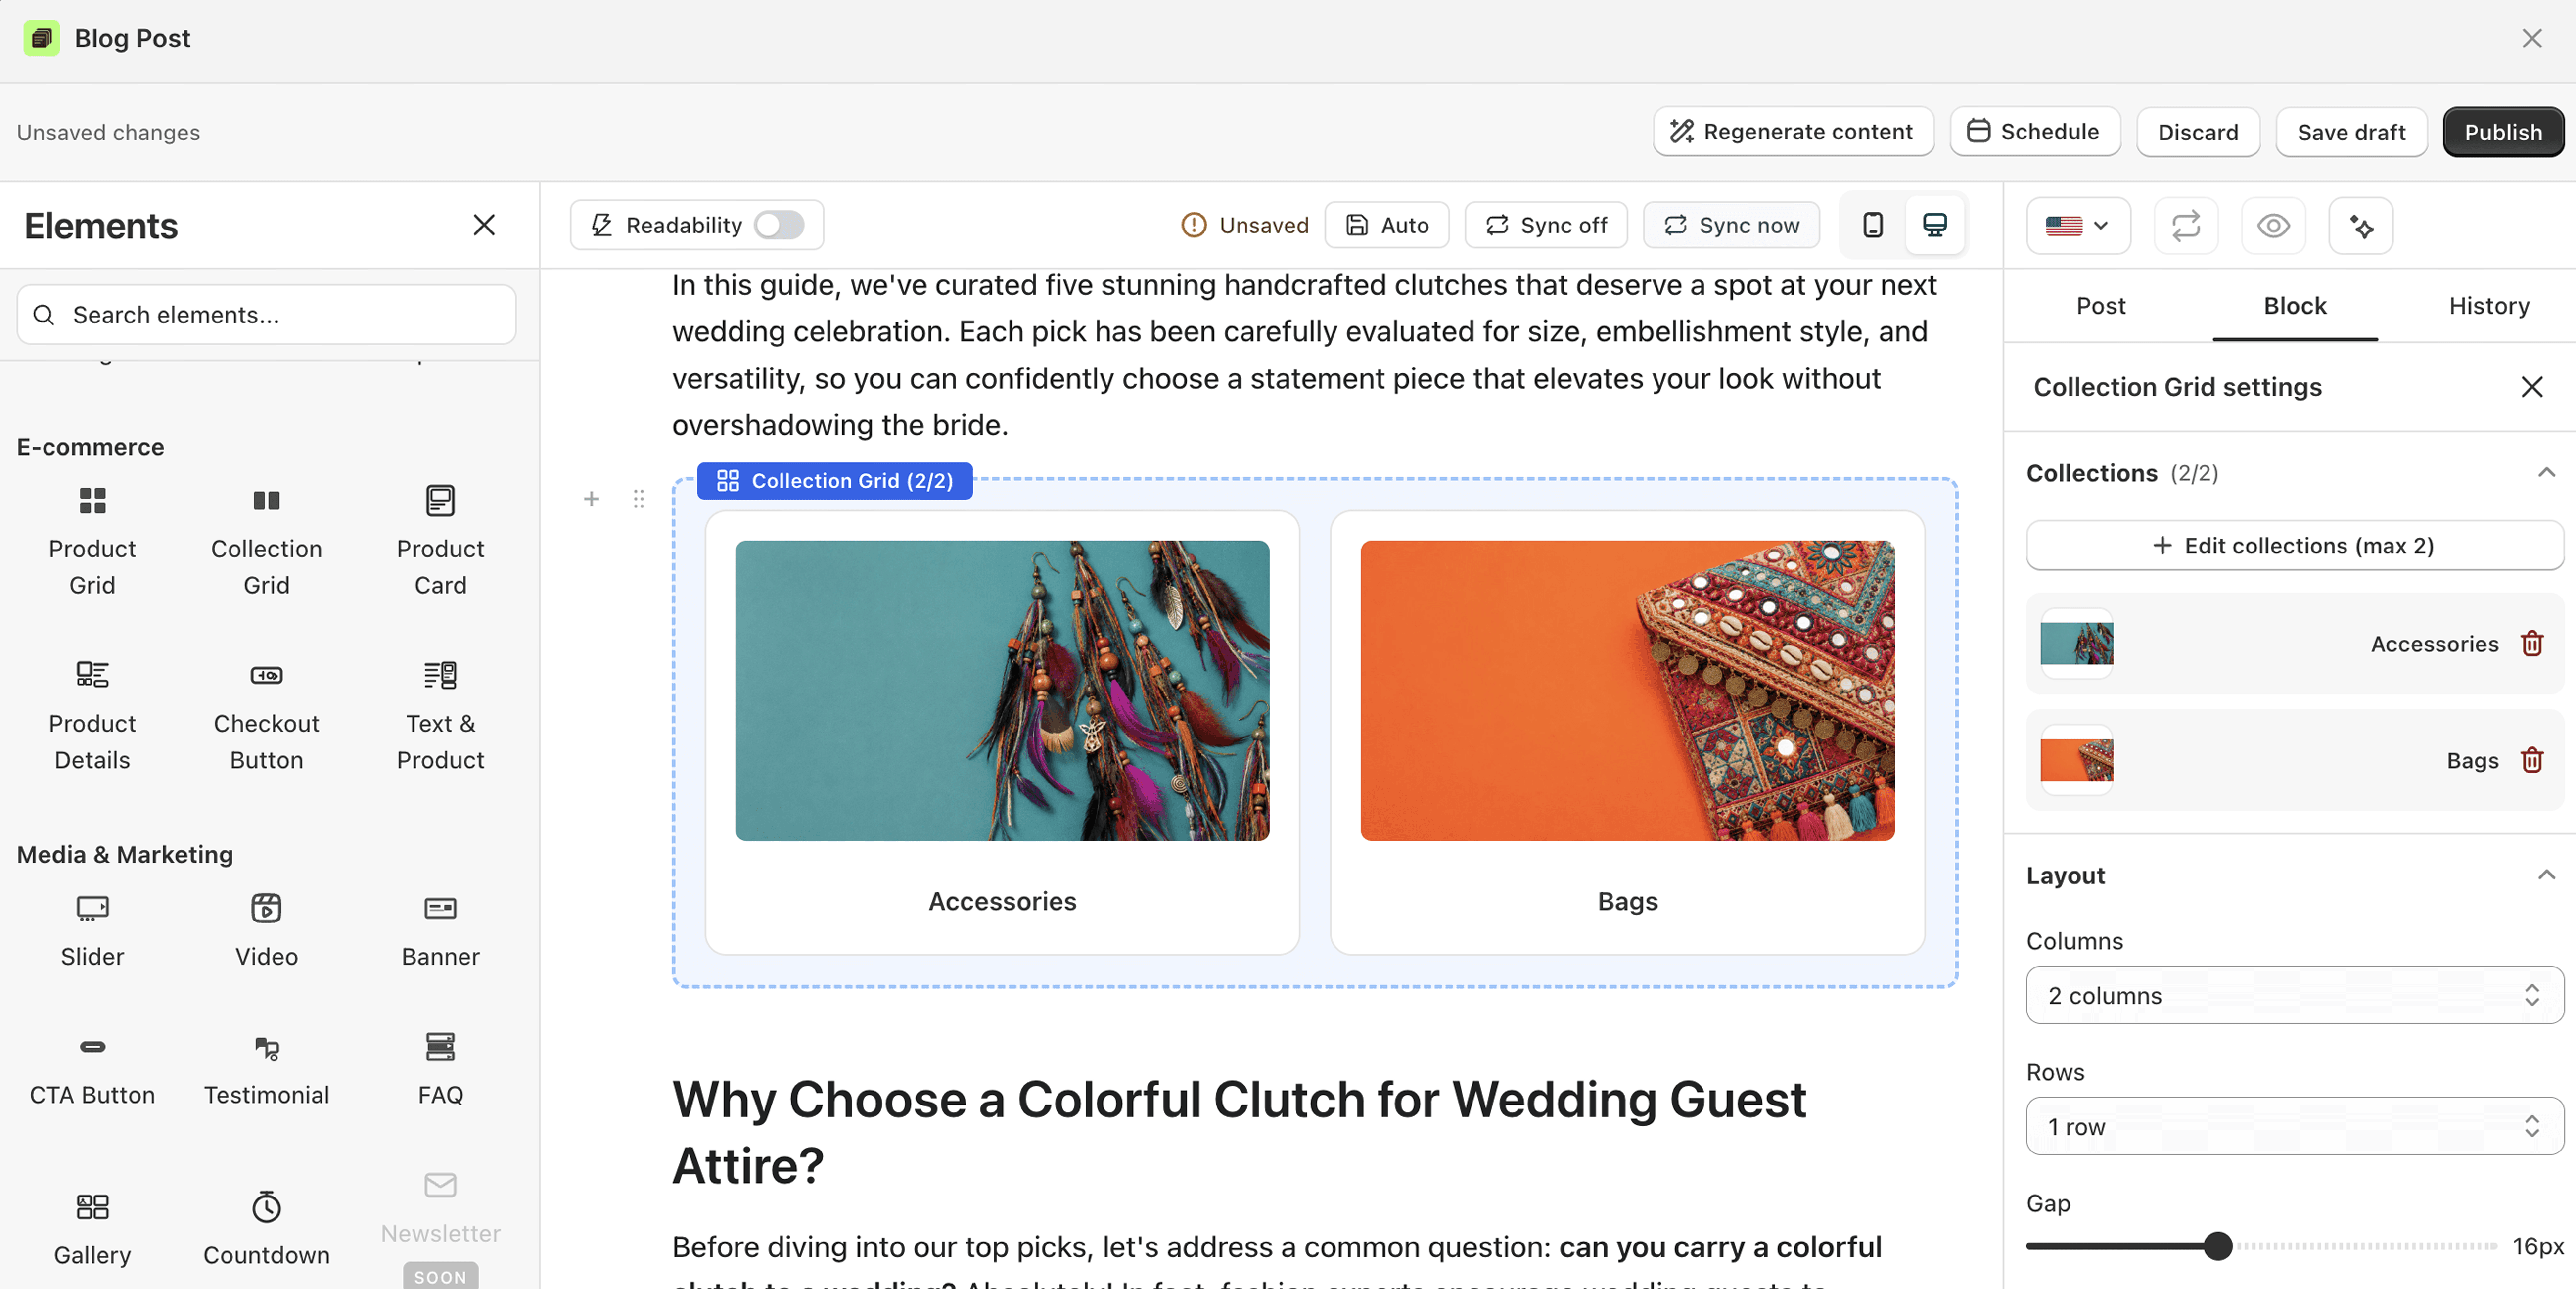Add a Testimonial element
The image size is (2576, 1289).
[x=266, y=1069]
